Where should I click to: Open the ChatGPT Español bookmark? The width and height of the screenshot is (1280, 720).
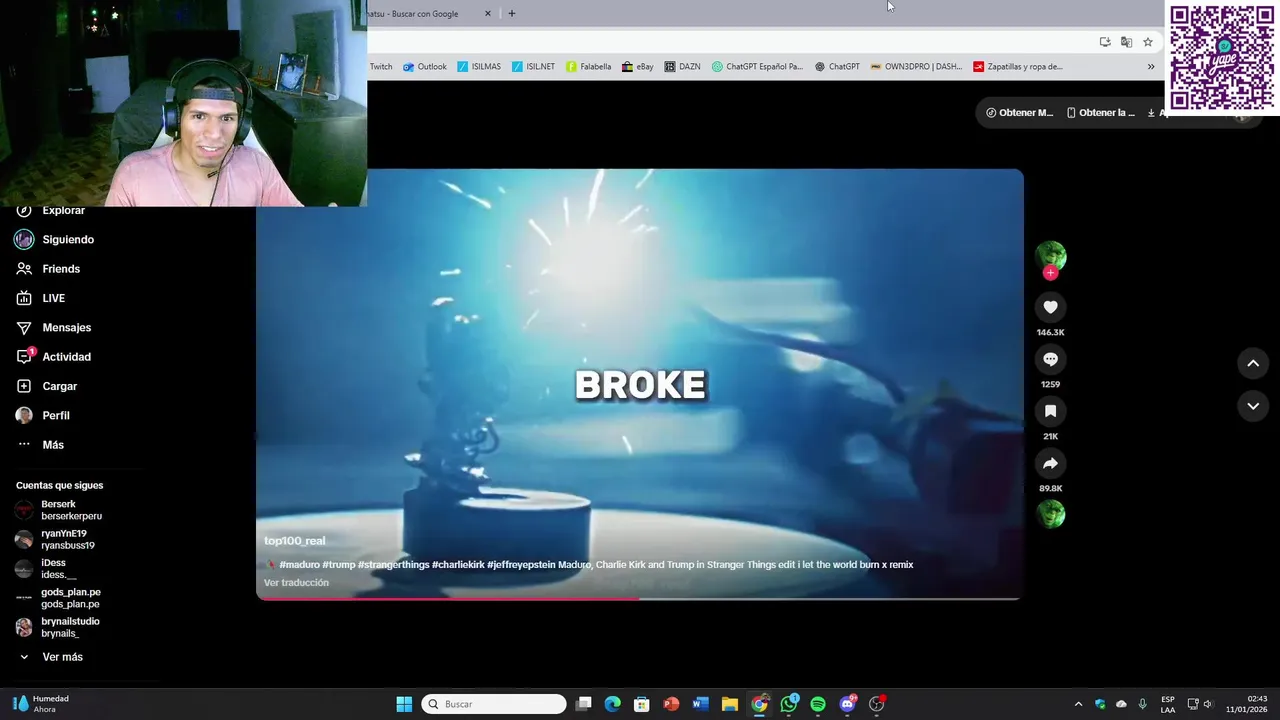point(757,67)
